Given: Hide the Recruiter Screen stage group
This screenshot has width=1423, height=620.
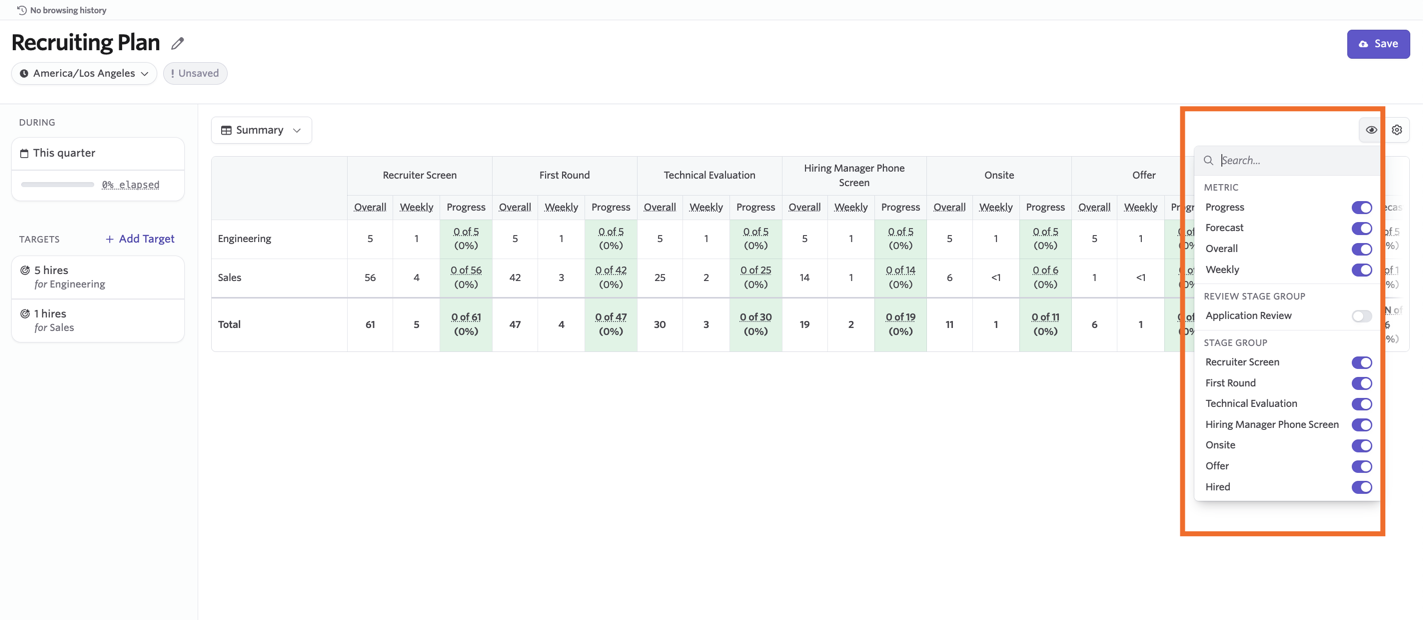Looking at the screenshot, I should (x=1362, y=363).
